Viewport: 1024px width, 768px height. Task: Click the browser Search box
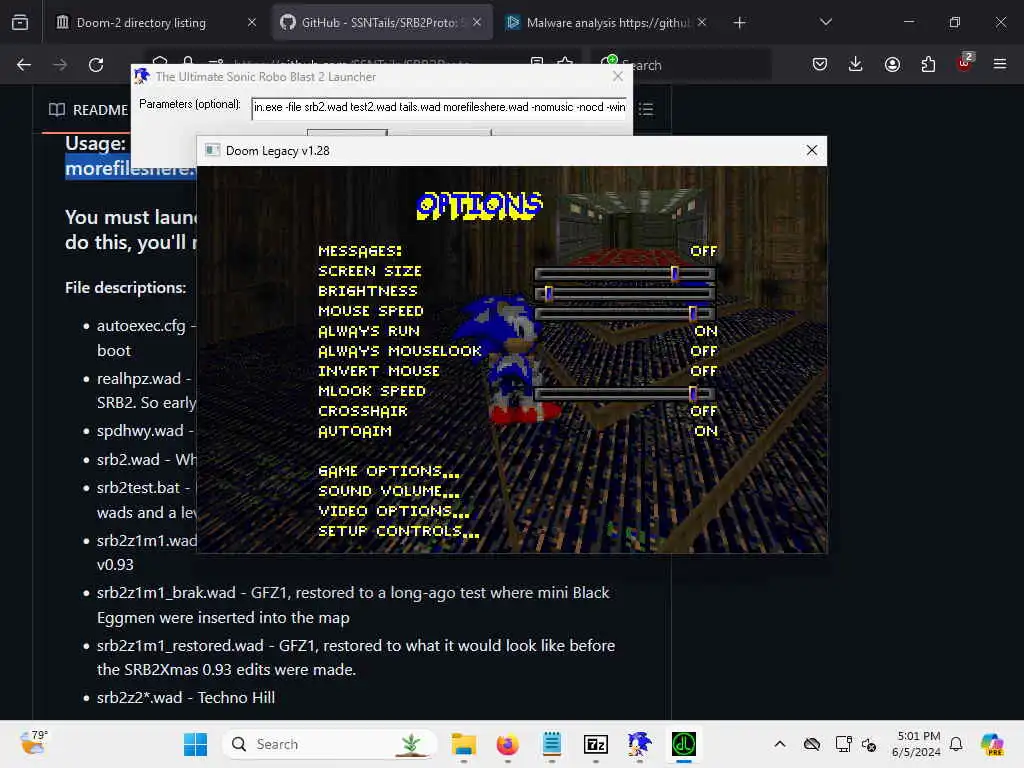coord(680,65)
